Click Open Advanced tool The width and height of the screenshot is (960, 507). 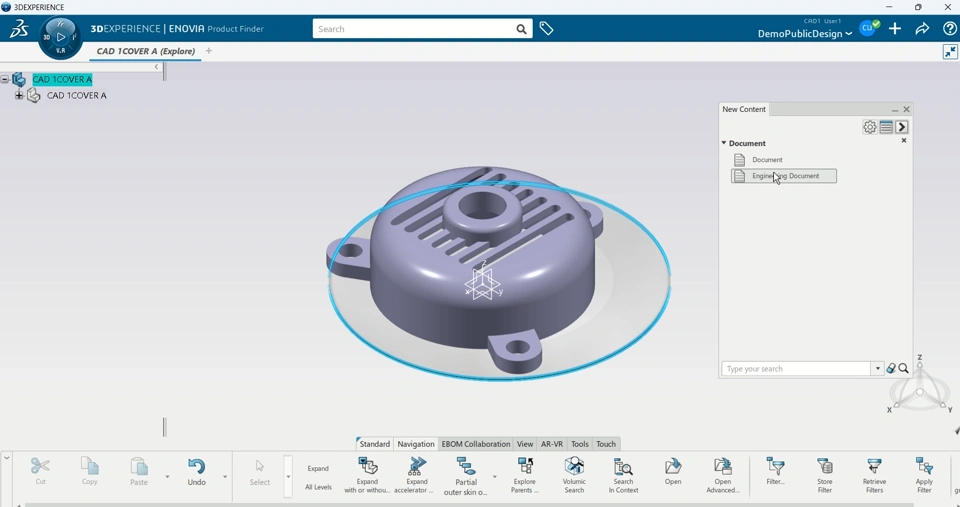click(x=722, y=475)
